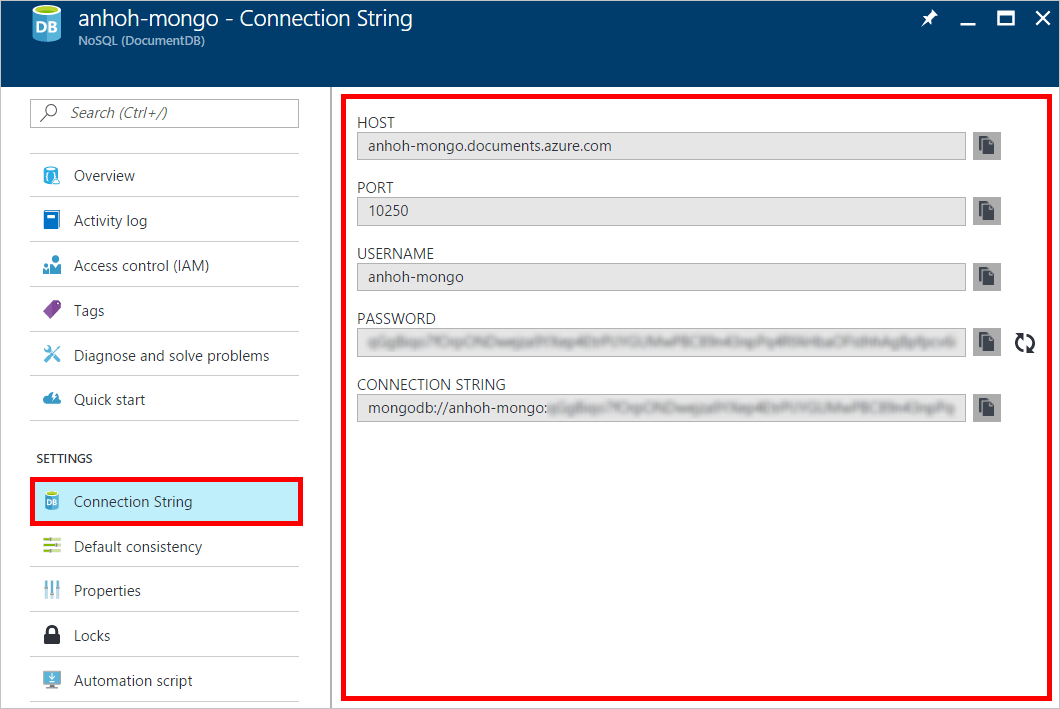Image resolution: width=1060 pixels, height=709 pixels.
Task: Select the HOST value field
Action: point(660,145)
